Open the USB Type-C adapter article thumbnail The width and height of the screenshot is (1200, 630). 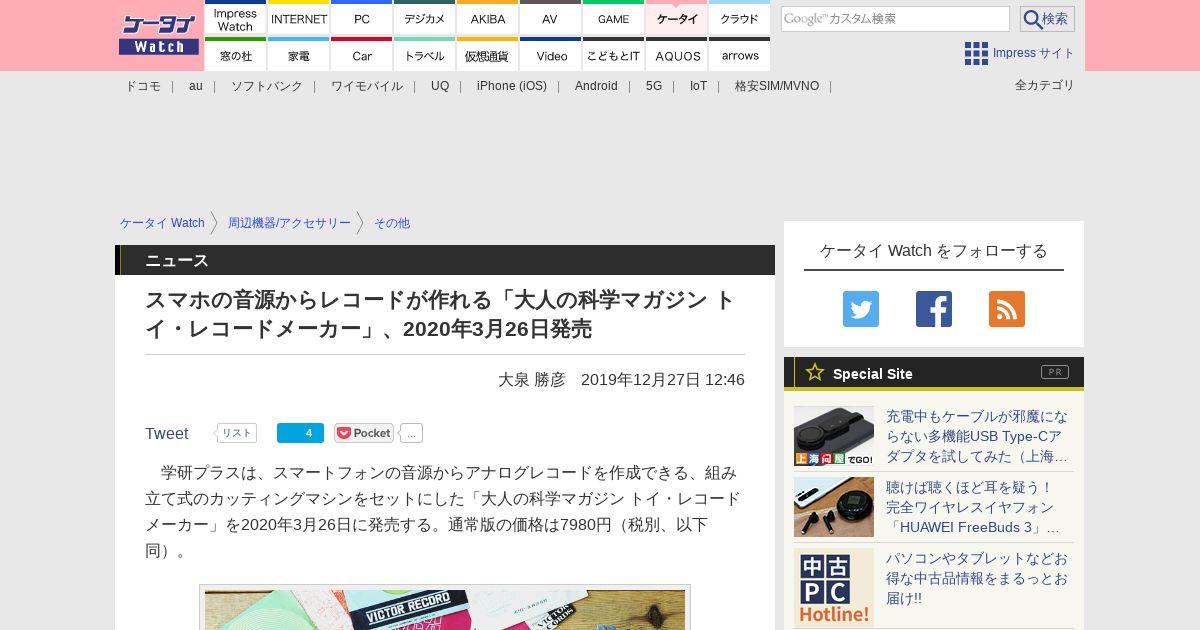(x=834, y=436)
